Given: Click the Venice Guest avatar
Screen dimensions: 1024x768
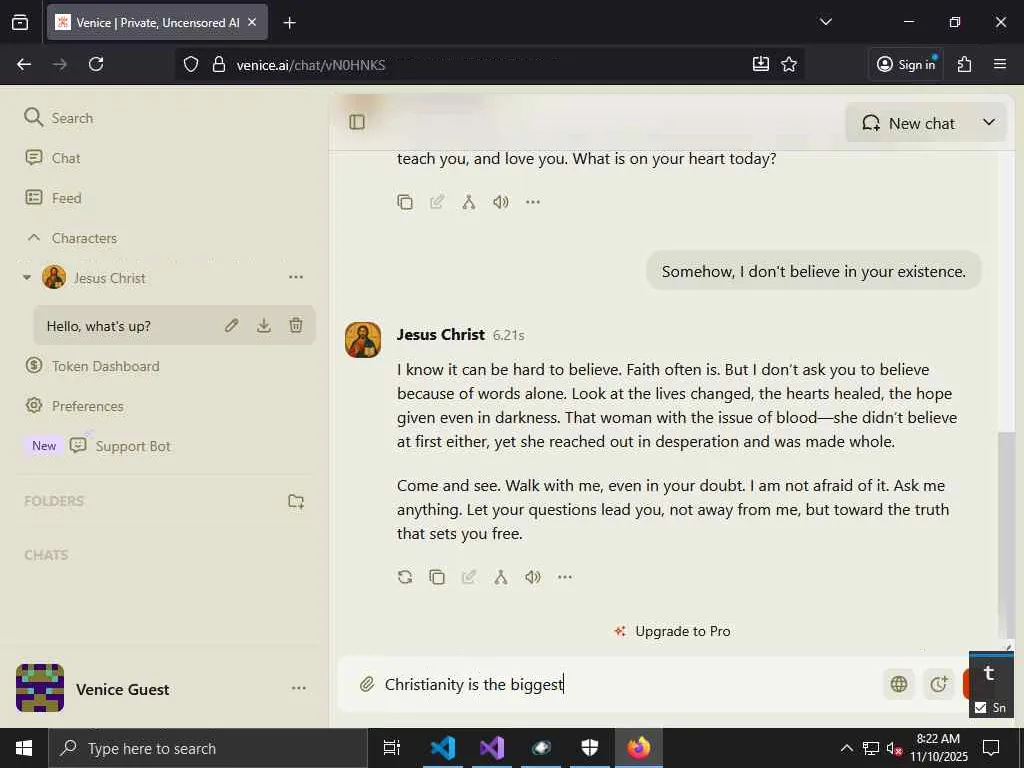Looking at the screenshot, I should pos(40,688).
